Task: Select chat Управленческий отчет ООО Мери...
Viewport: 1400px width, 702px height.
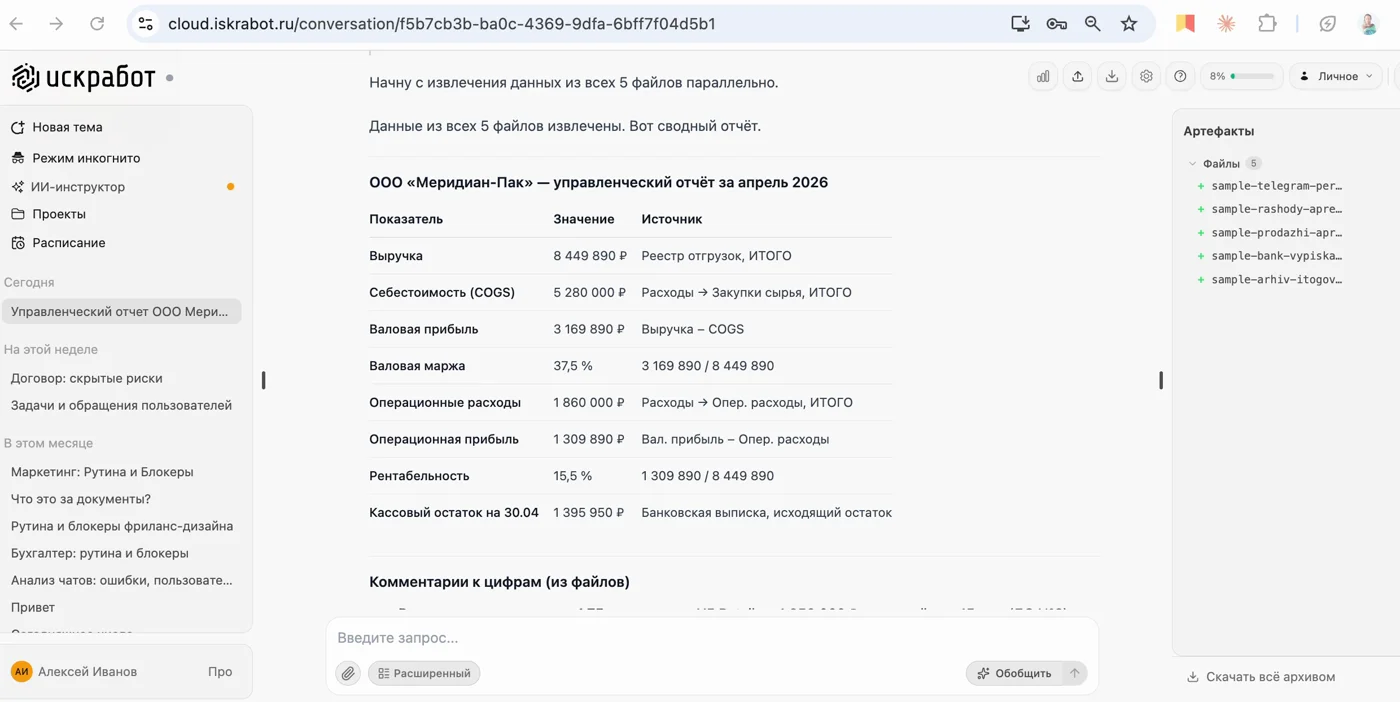Action: click(121, 312)
